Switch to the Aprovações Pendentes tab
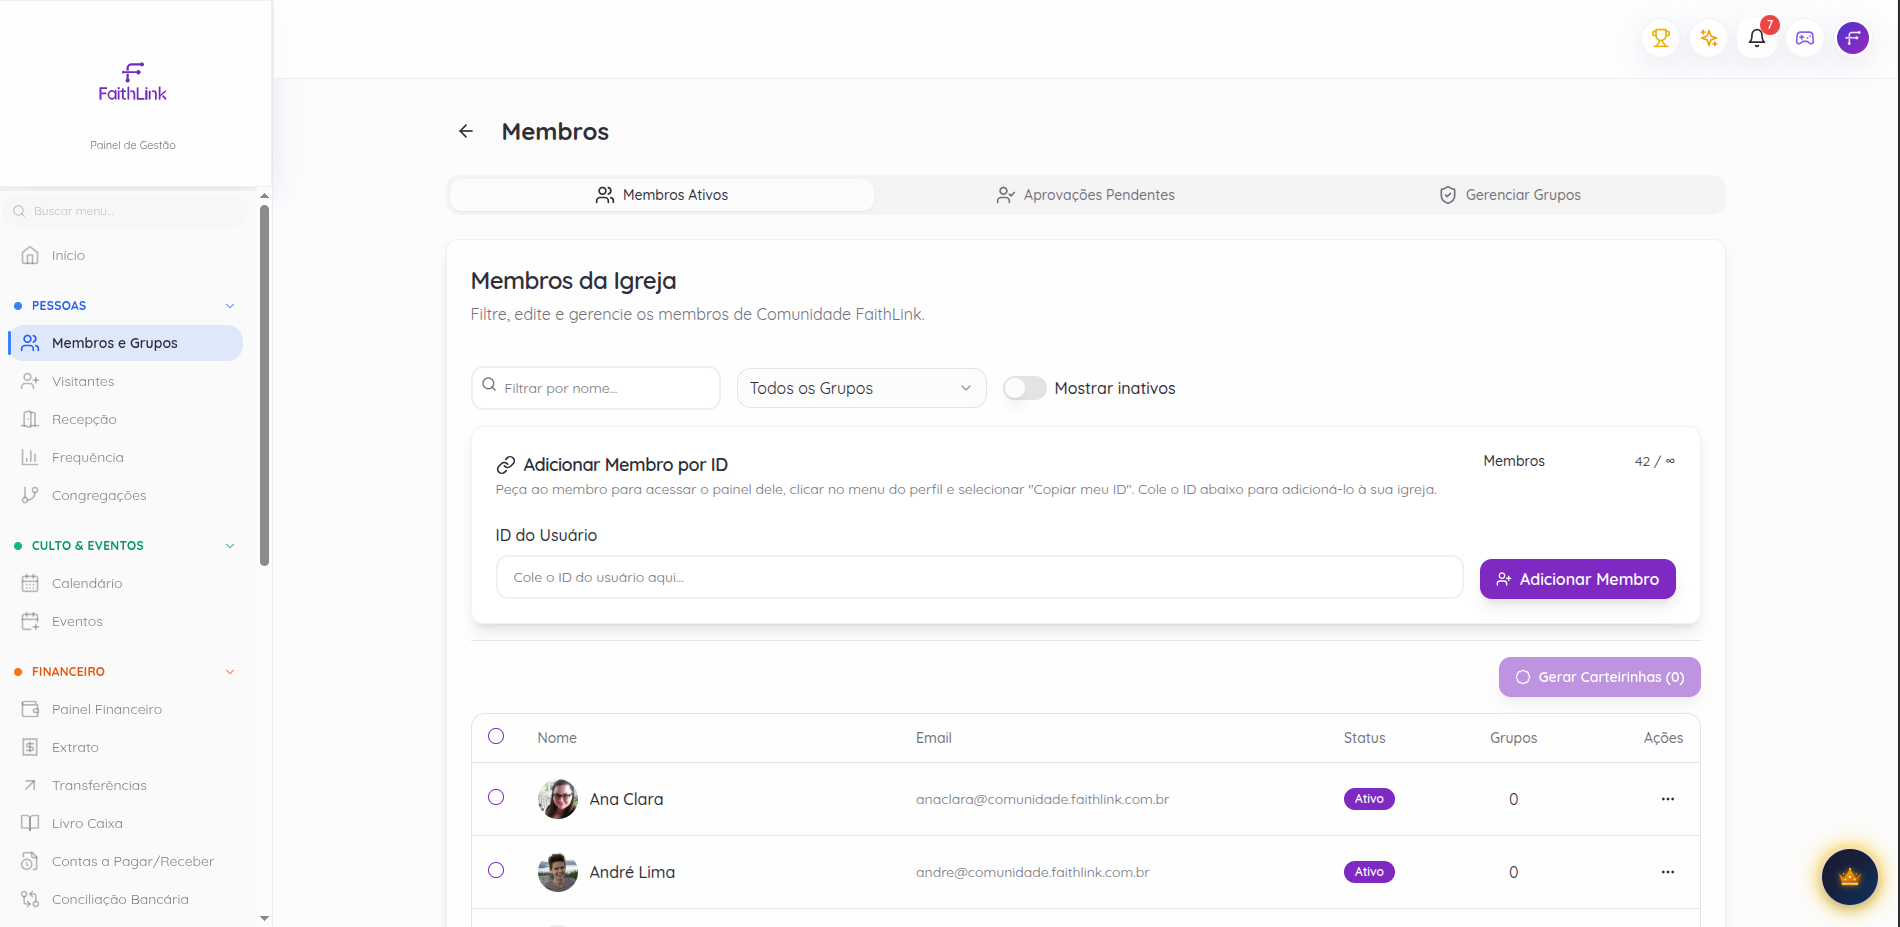The width and height of the screenshot is (1900, 927). click(1086, 195)
